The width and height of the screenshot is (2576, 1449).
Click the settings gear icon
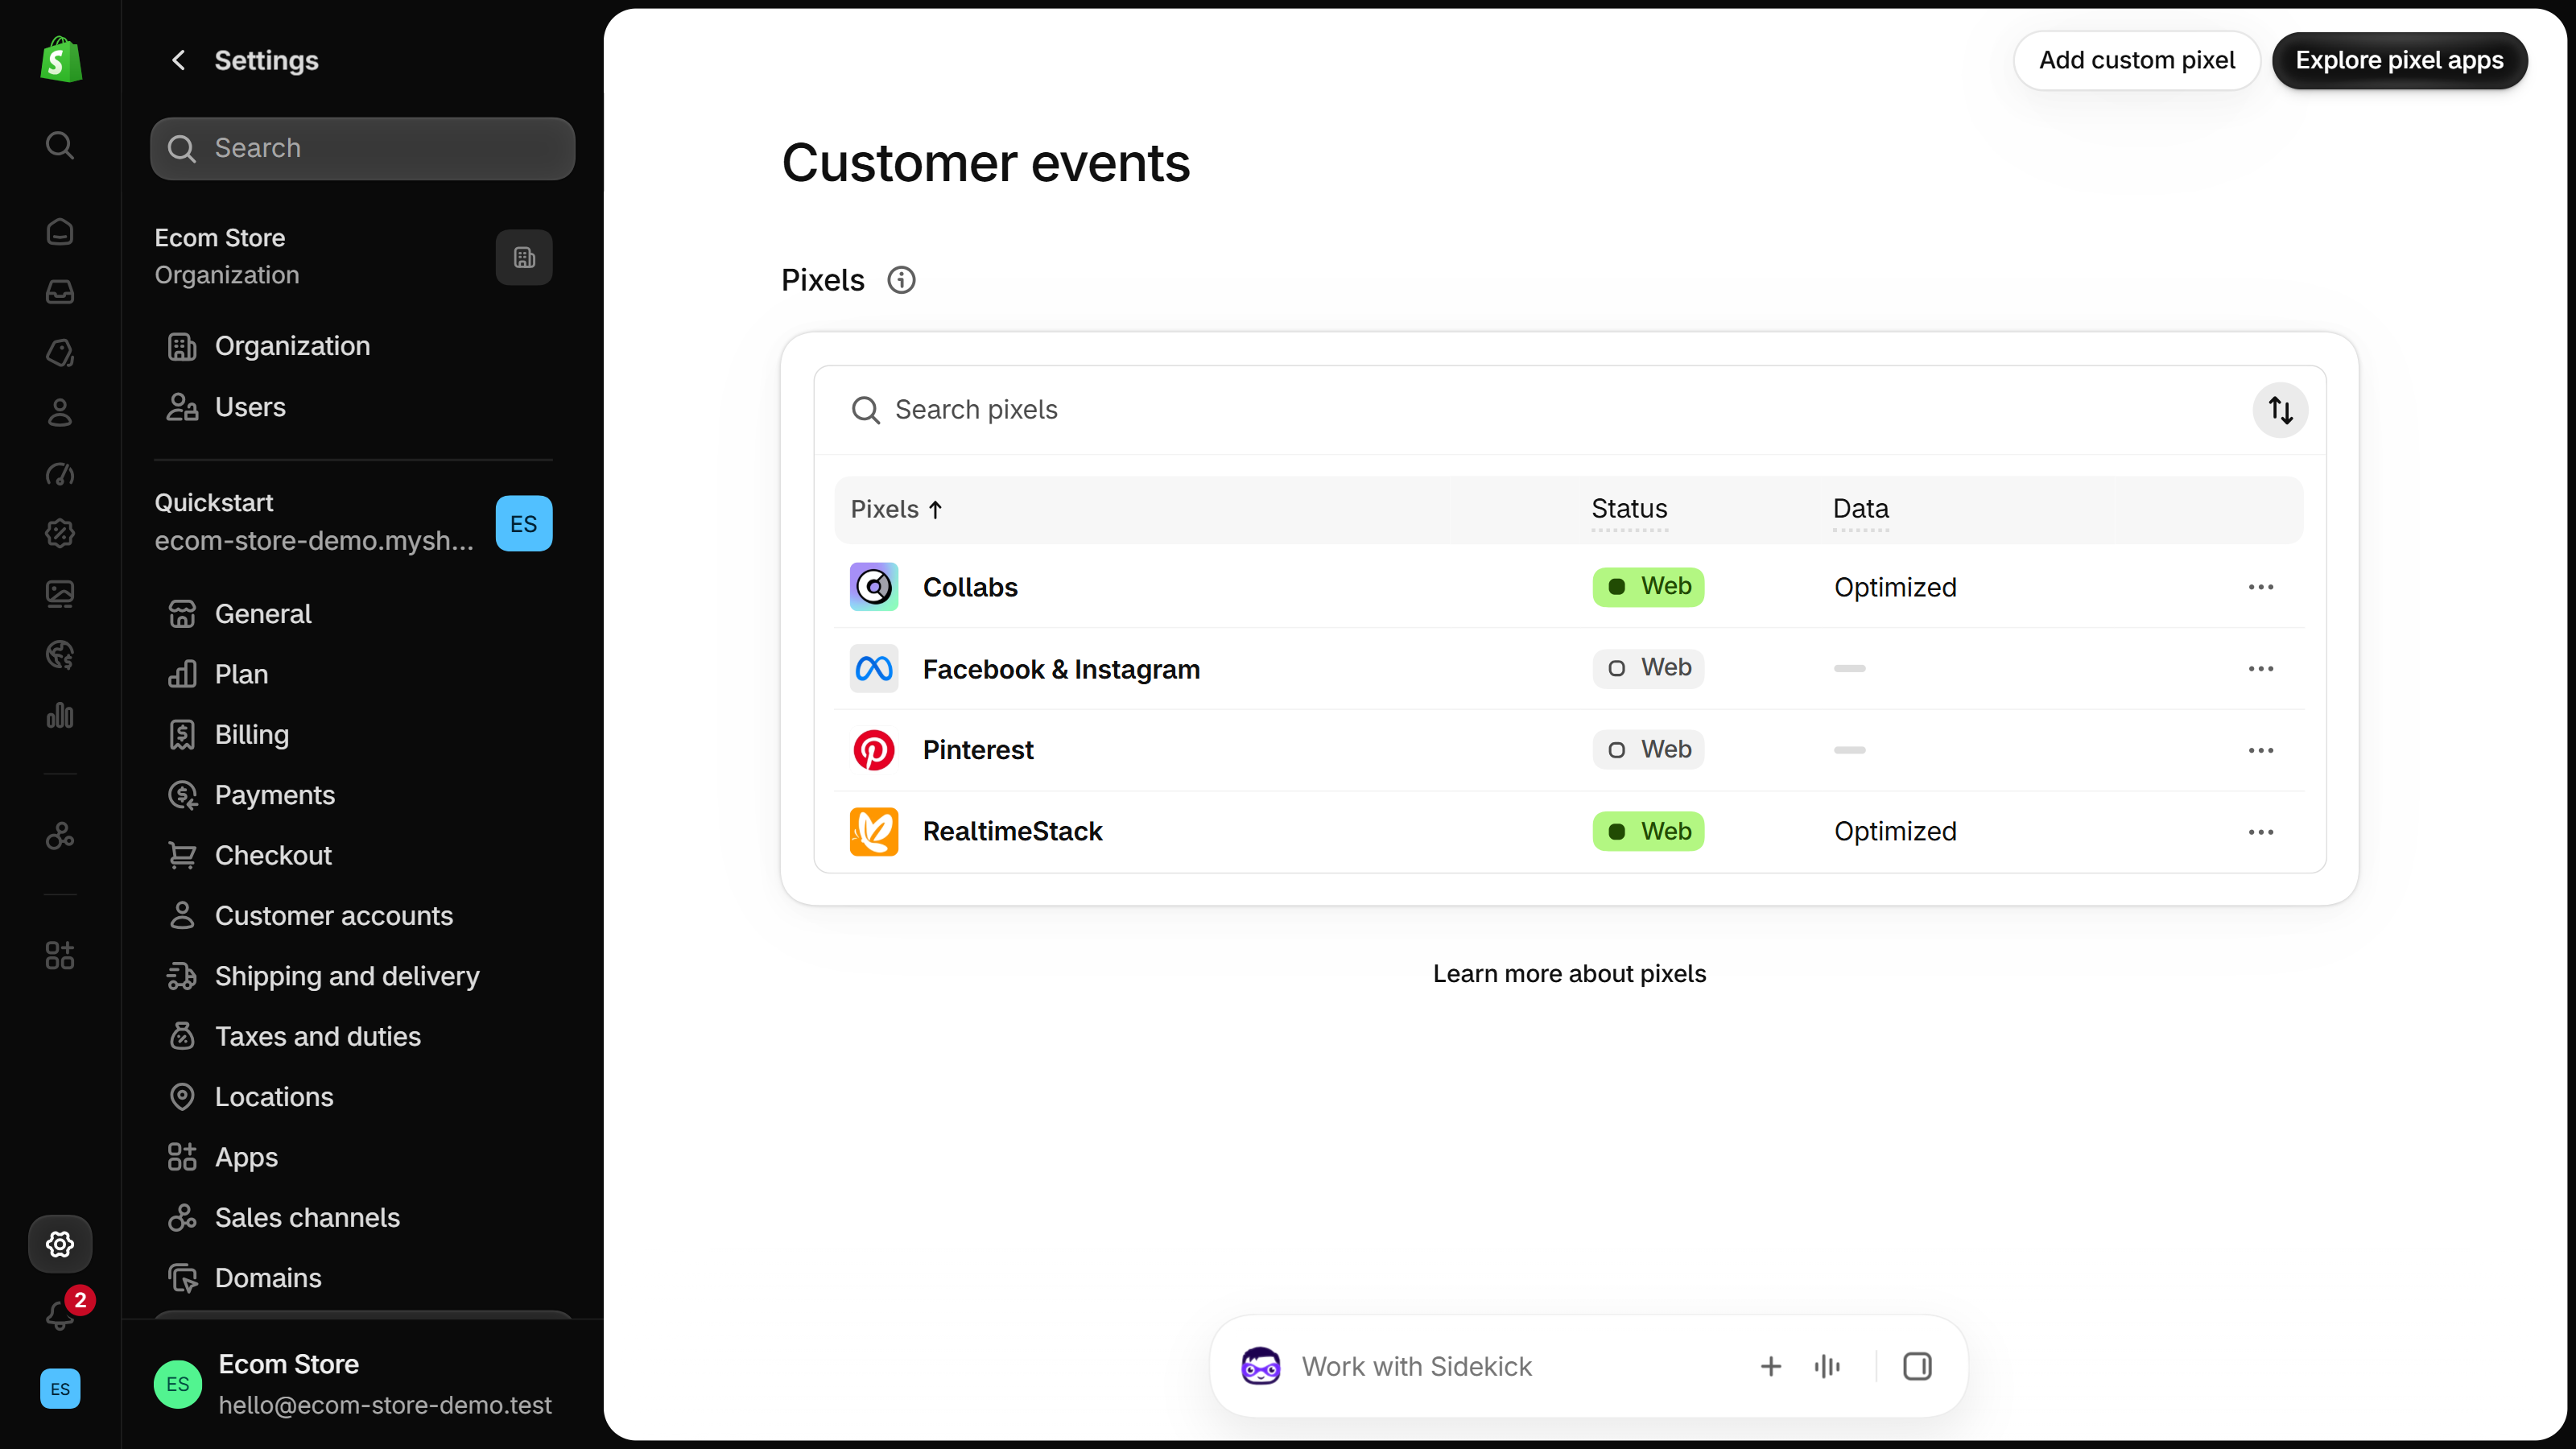(60, 1244)
